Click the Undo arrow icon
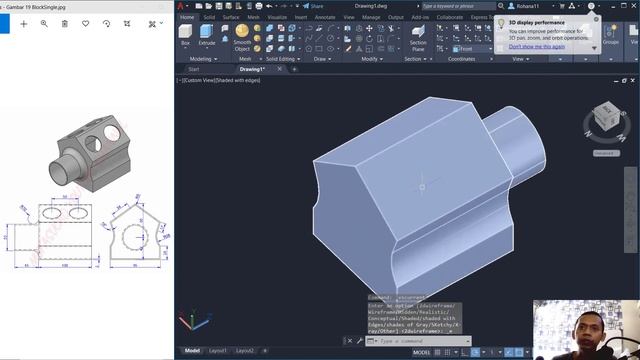640x360 pixels. pos(269,6)
